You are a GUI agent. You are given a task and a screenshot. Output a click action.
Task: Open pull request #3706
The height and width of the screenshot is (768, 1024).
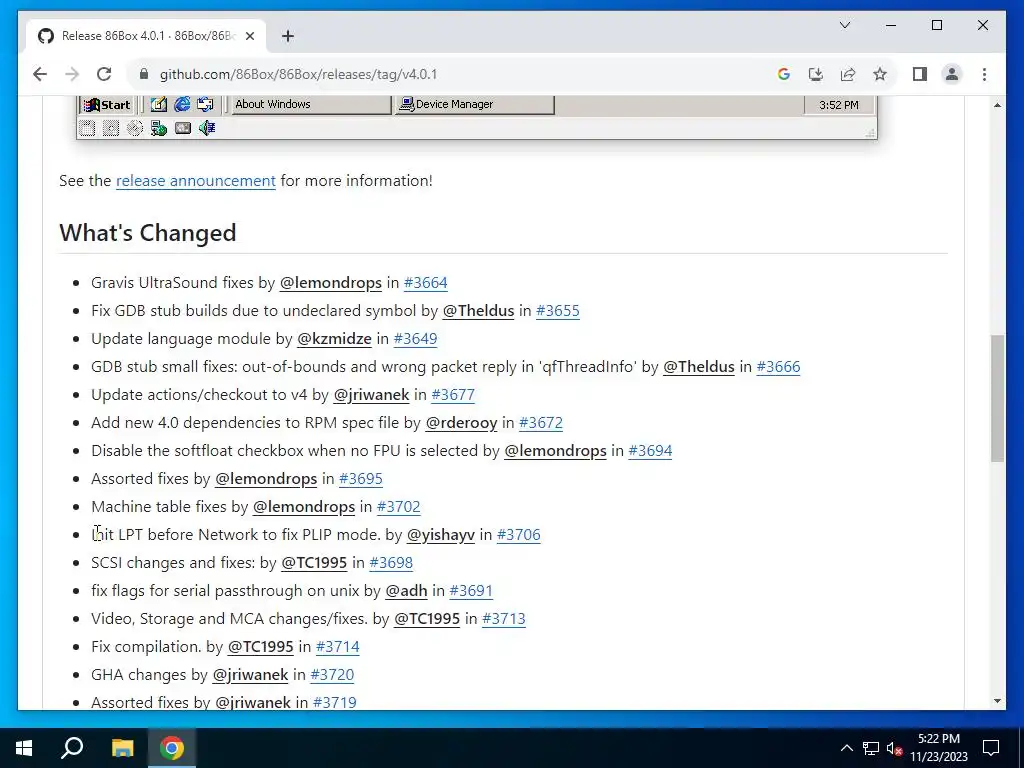pyautogui.click(x=519, y=535)
